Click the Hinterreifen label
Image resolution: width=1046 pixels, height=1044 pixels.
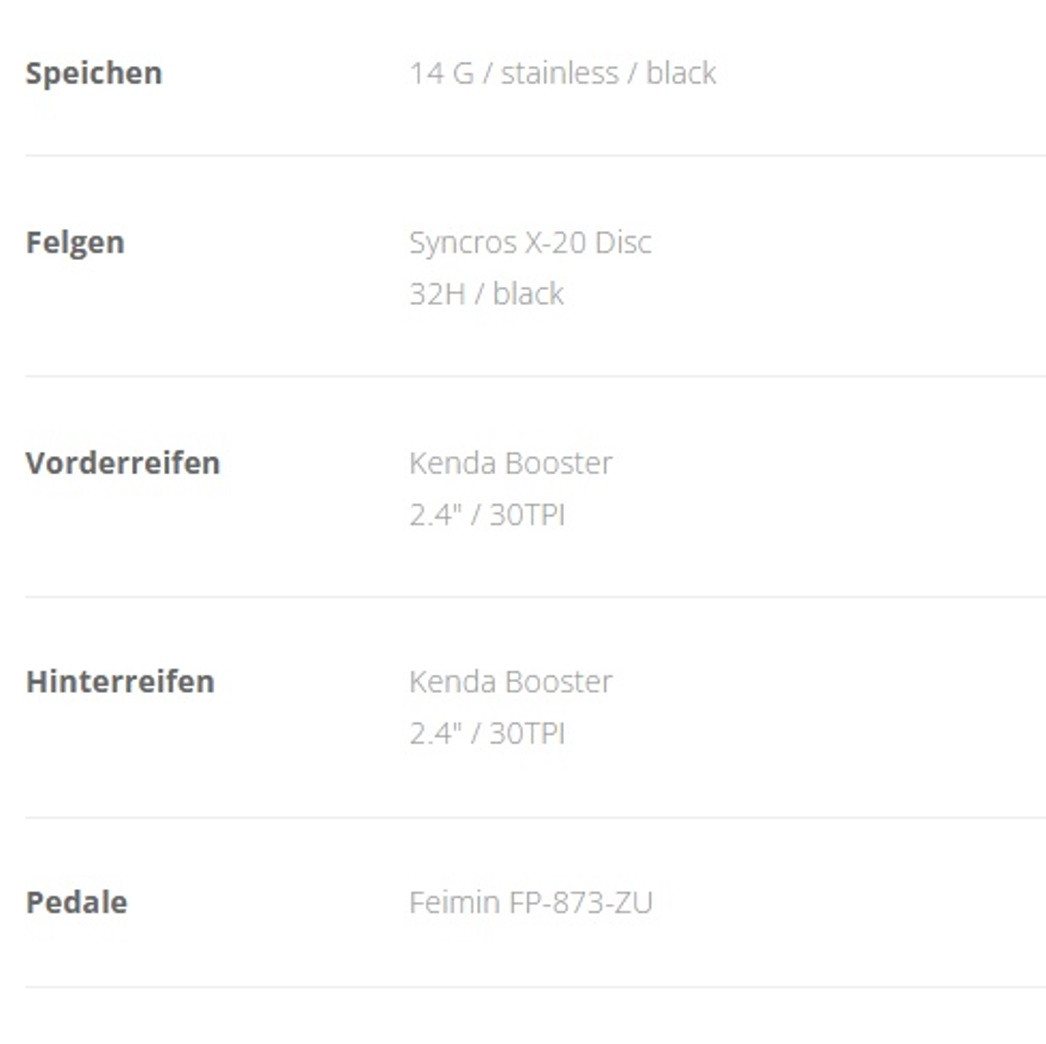pyautogui.click(x=120, y=682)
